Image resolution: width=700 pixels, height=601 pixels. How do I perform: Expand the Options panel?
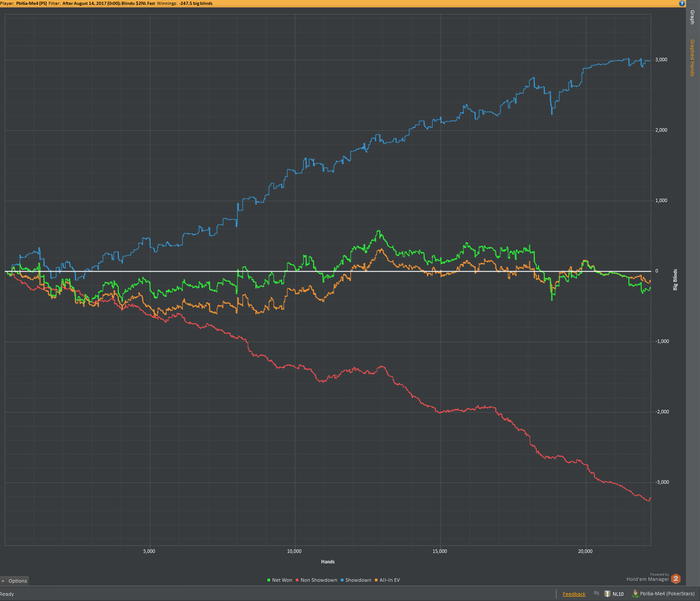[x=14, y=581]
